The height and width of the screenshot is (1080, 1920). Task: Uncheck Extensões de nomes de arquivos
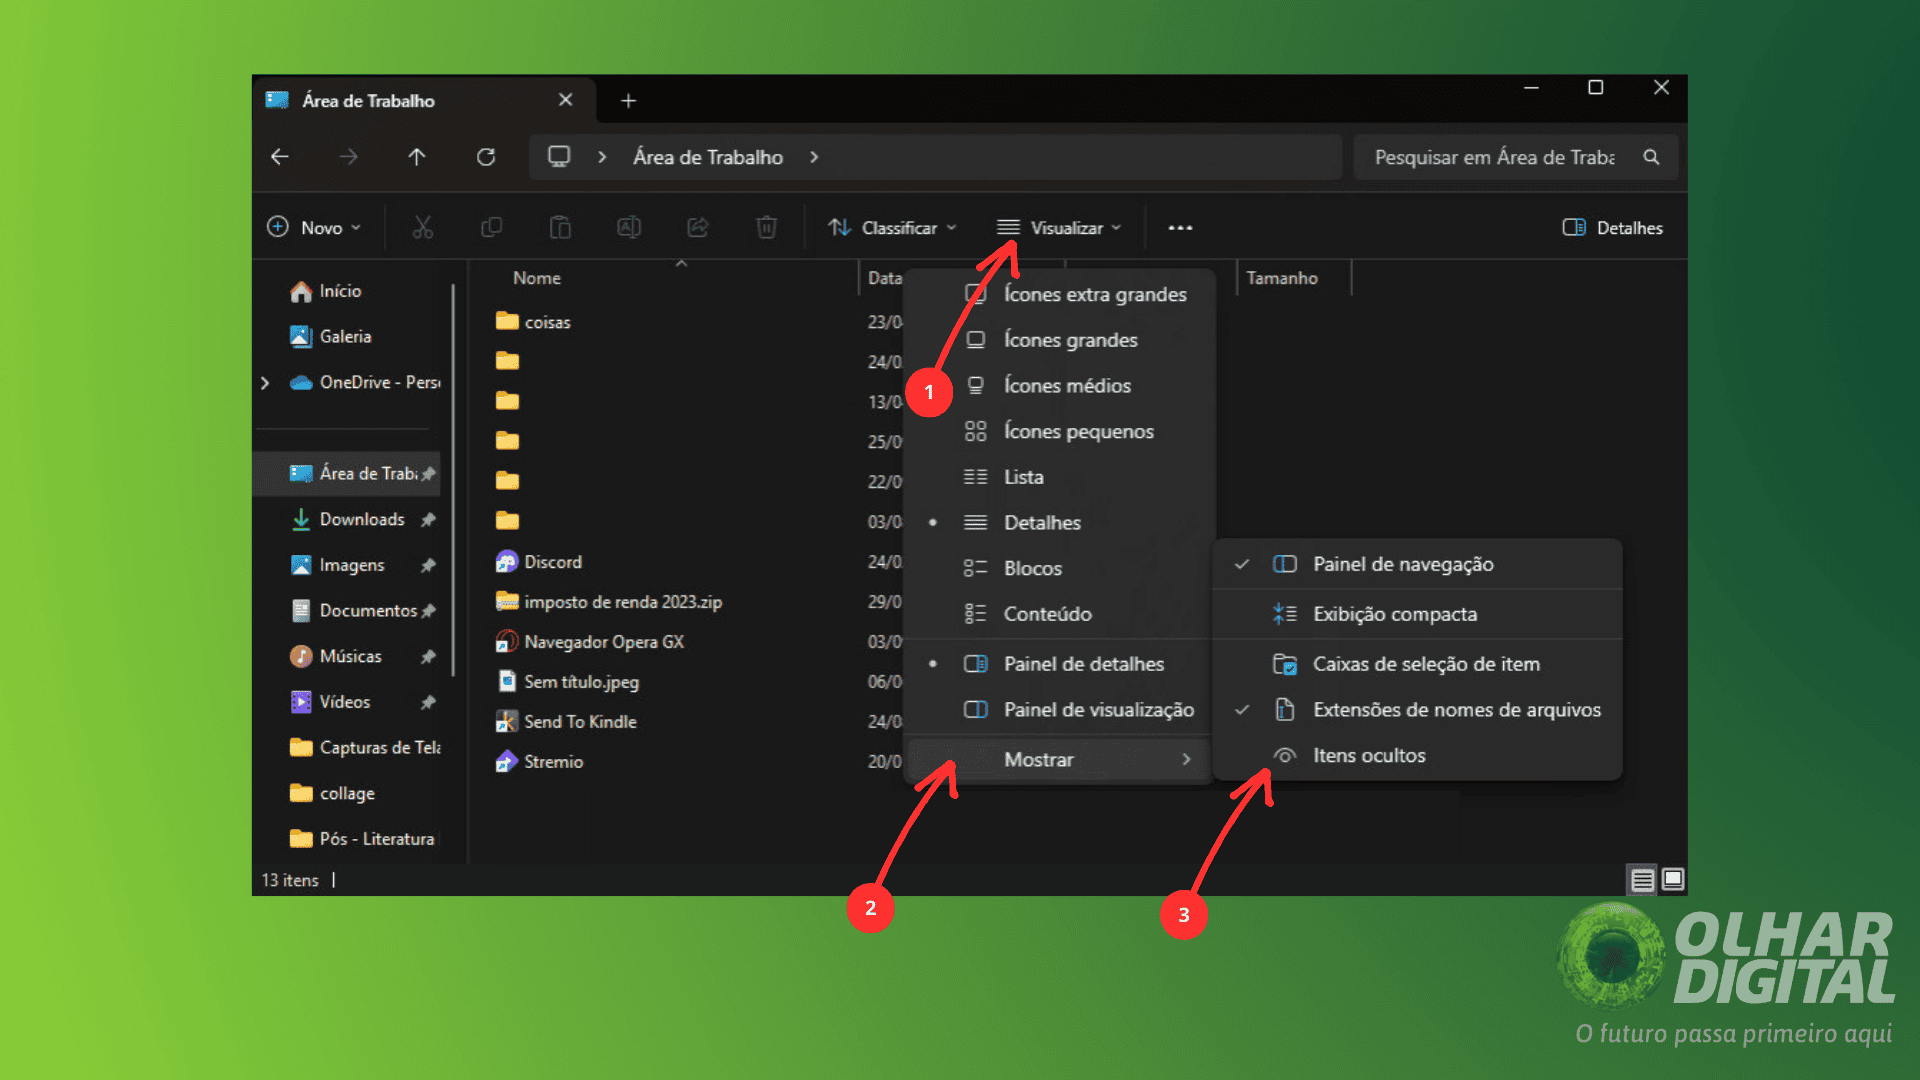coord(1457,709)
